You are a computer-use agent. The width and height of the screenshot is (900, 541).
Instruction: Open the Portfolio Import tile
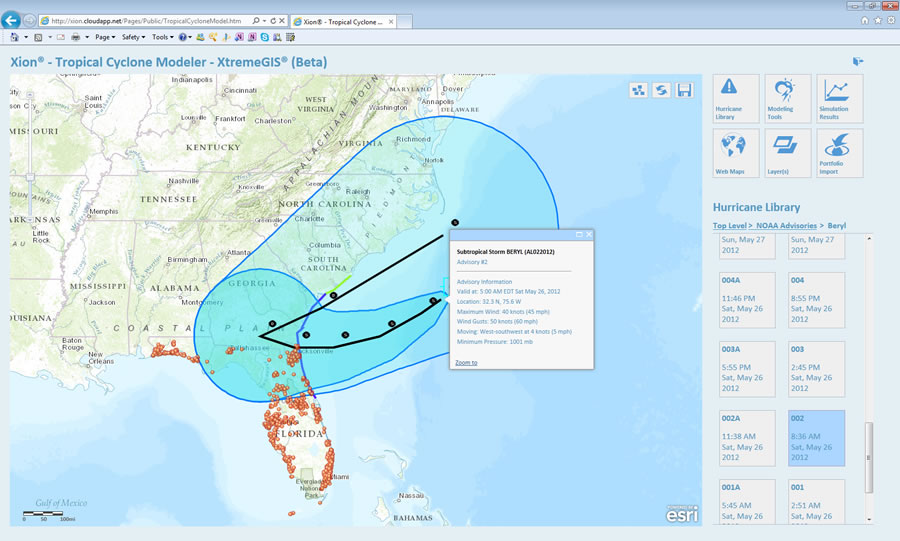pyautogui.click(x=840, y=153)
